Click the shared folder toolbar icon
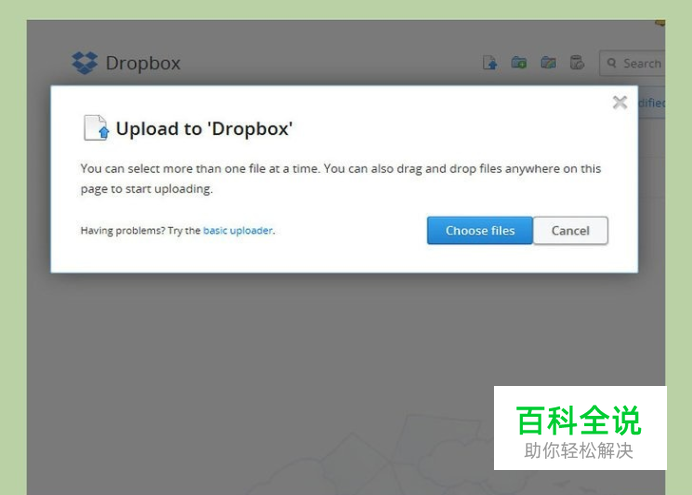The width and height of the screenshot is (692, 495). 548,63
